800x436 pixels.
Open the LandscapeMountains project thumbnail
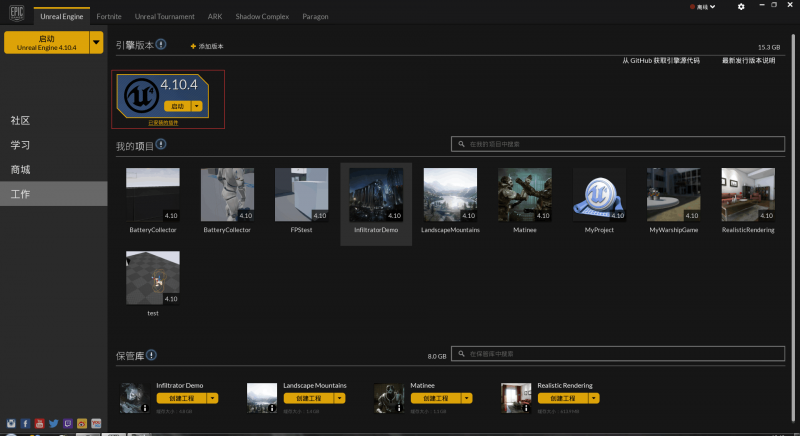pyautogui.click(x=451, y=195)
